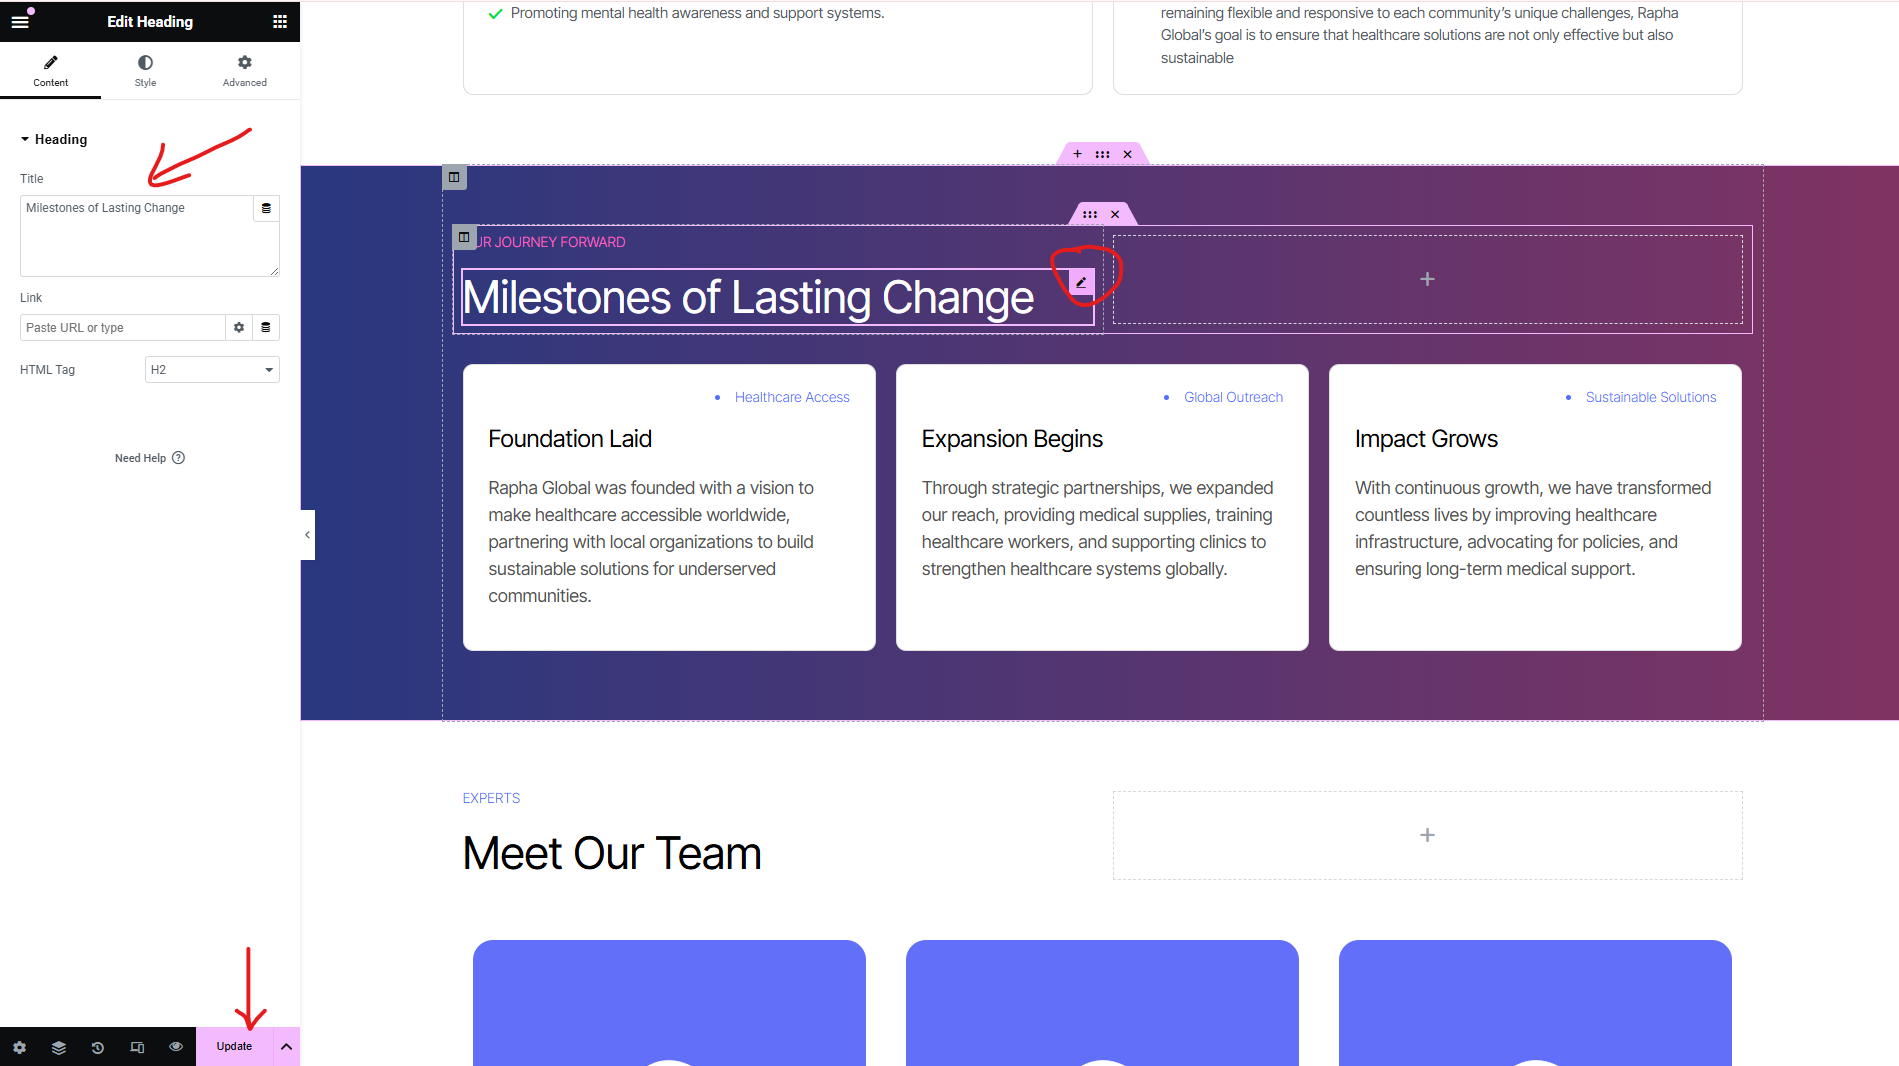Open the revision History icon
1899x1066 pixels.
click(x=97, y=1047)
